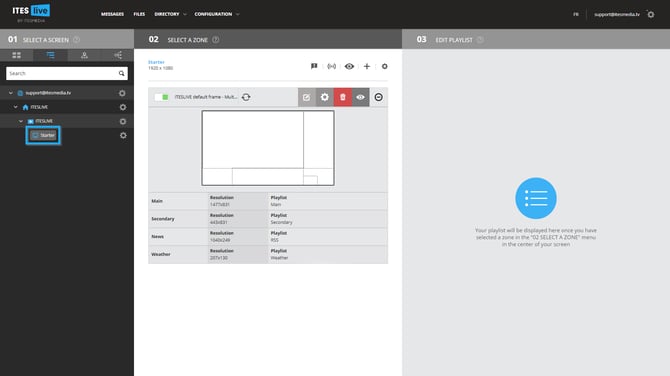Click the Starter screen name link
670x376 pixels.
(156, 62)
